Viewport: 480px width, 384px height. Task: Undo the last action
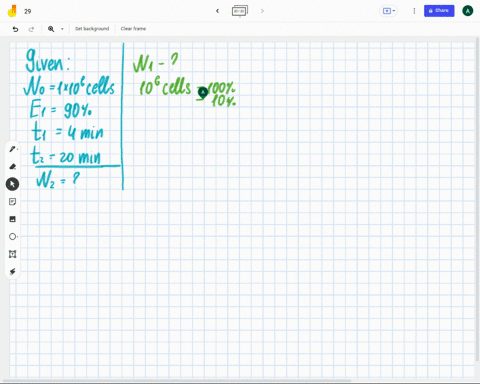click(15, 29)
